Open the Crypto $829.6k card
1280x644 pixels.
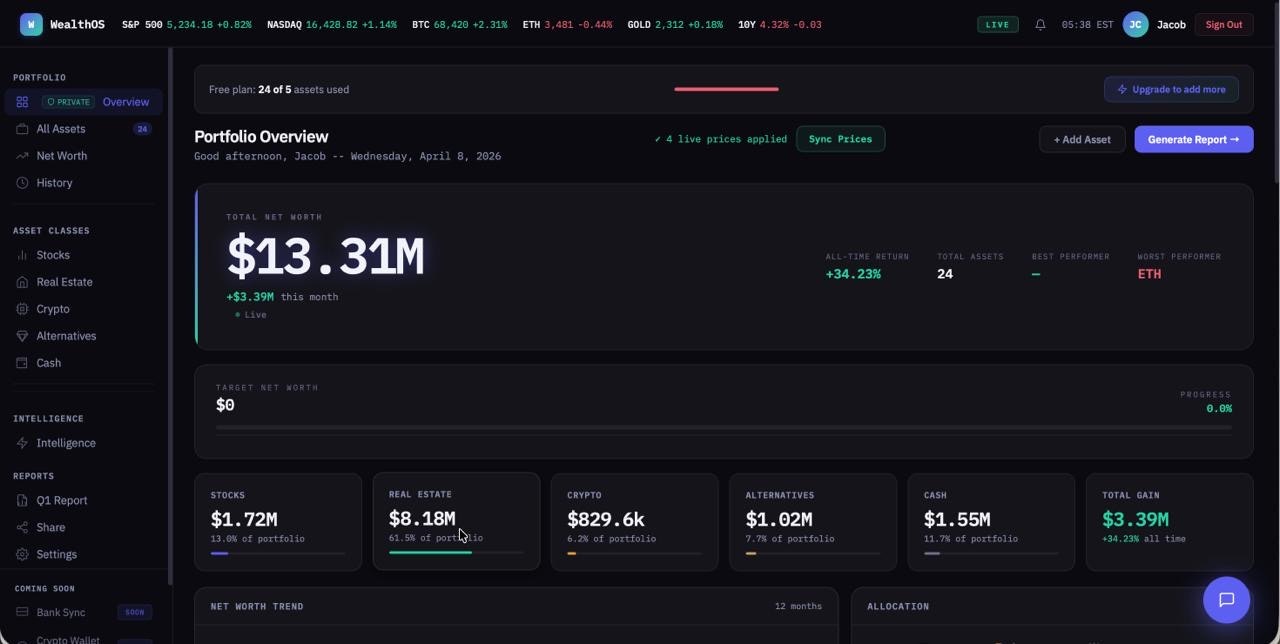coord(634,522)
